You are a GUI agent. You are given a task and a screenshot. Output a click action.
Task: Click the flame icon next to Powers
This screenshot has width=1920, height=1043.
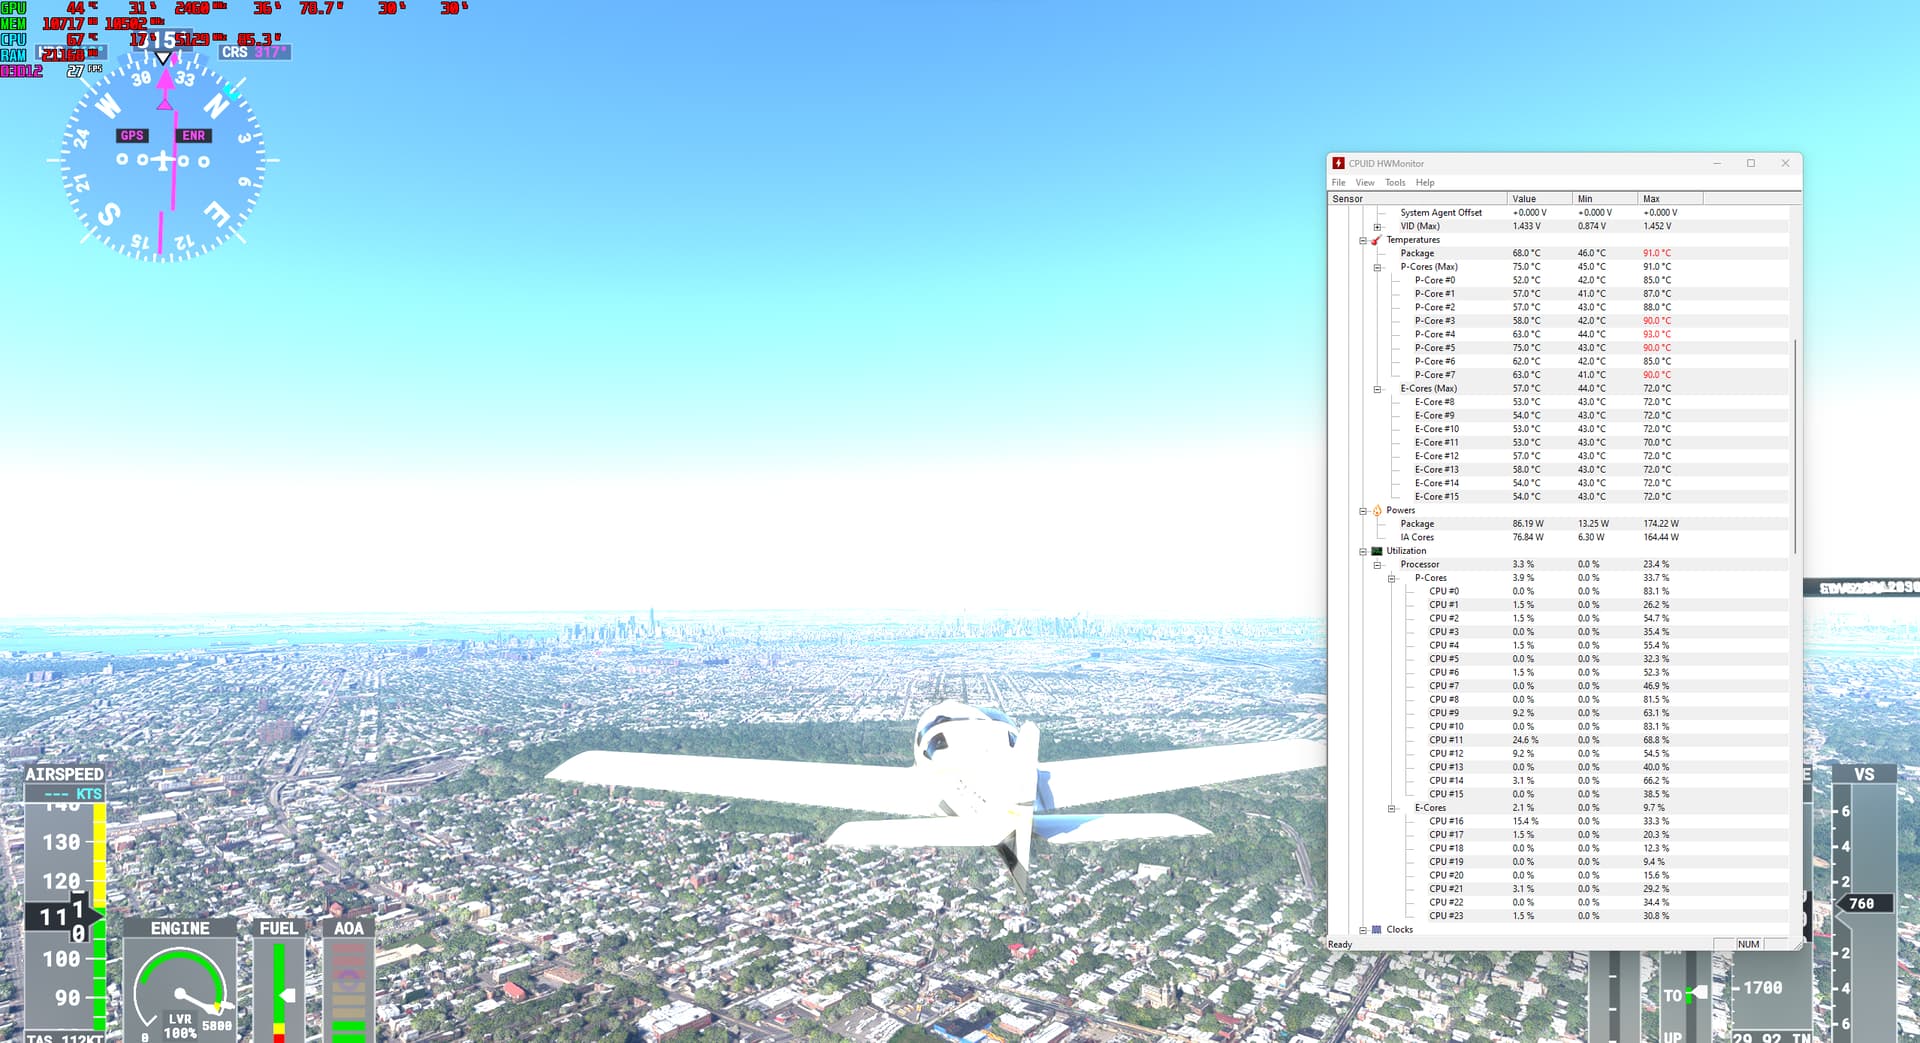tap(1375, 510)
